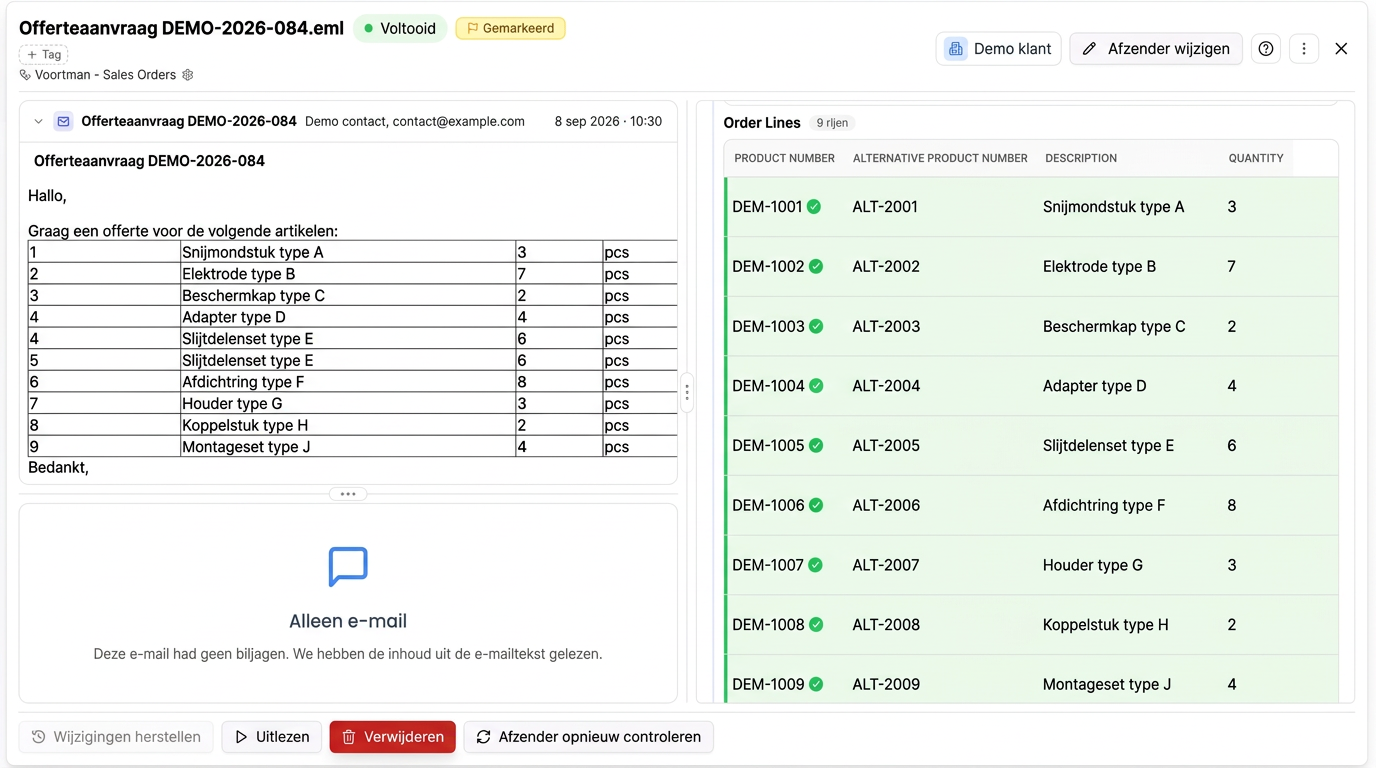
Task: Click the green check next to DEM-1002
Action: pos(816,267)
